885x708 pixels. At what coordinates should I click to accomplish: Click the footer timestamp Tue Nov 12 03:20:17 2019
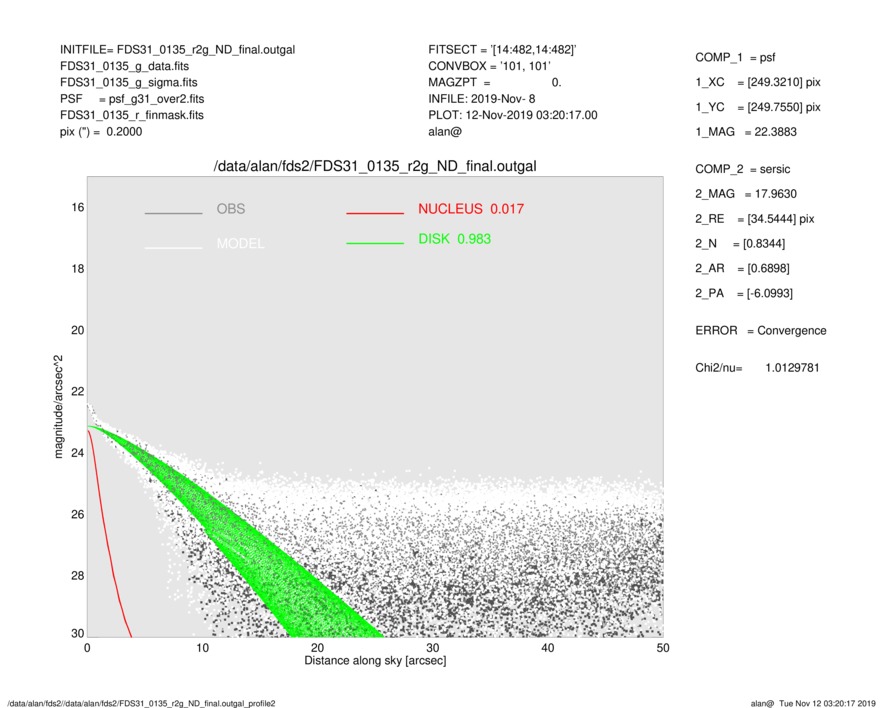(827, 703)
